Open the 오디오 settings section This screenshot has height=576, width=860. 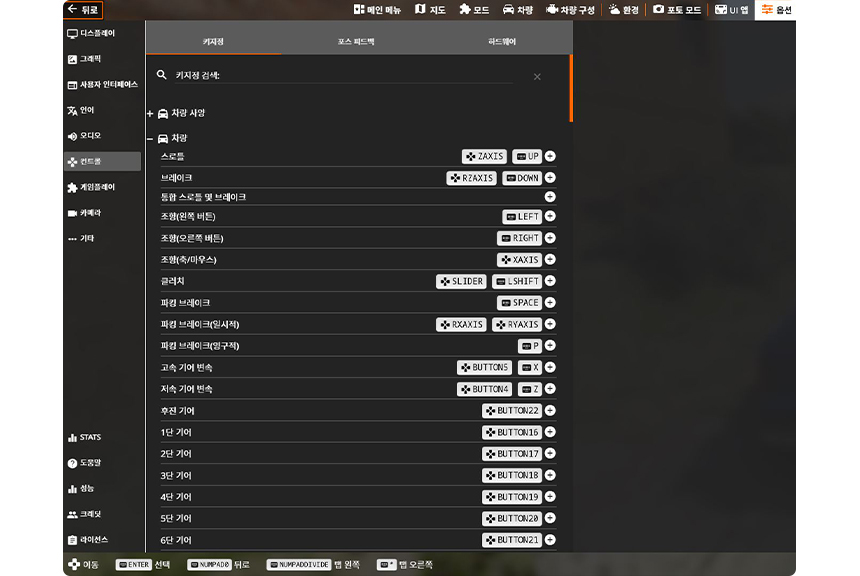pyautogui.click(x=85, y=136)
